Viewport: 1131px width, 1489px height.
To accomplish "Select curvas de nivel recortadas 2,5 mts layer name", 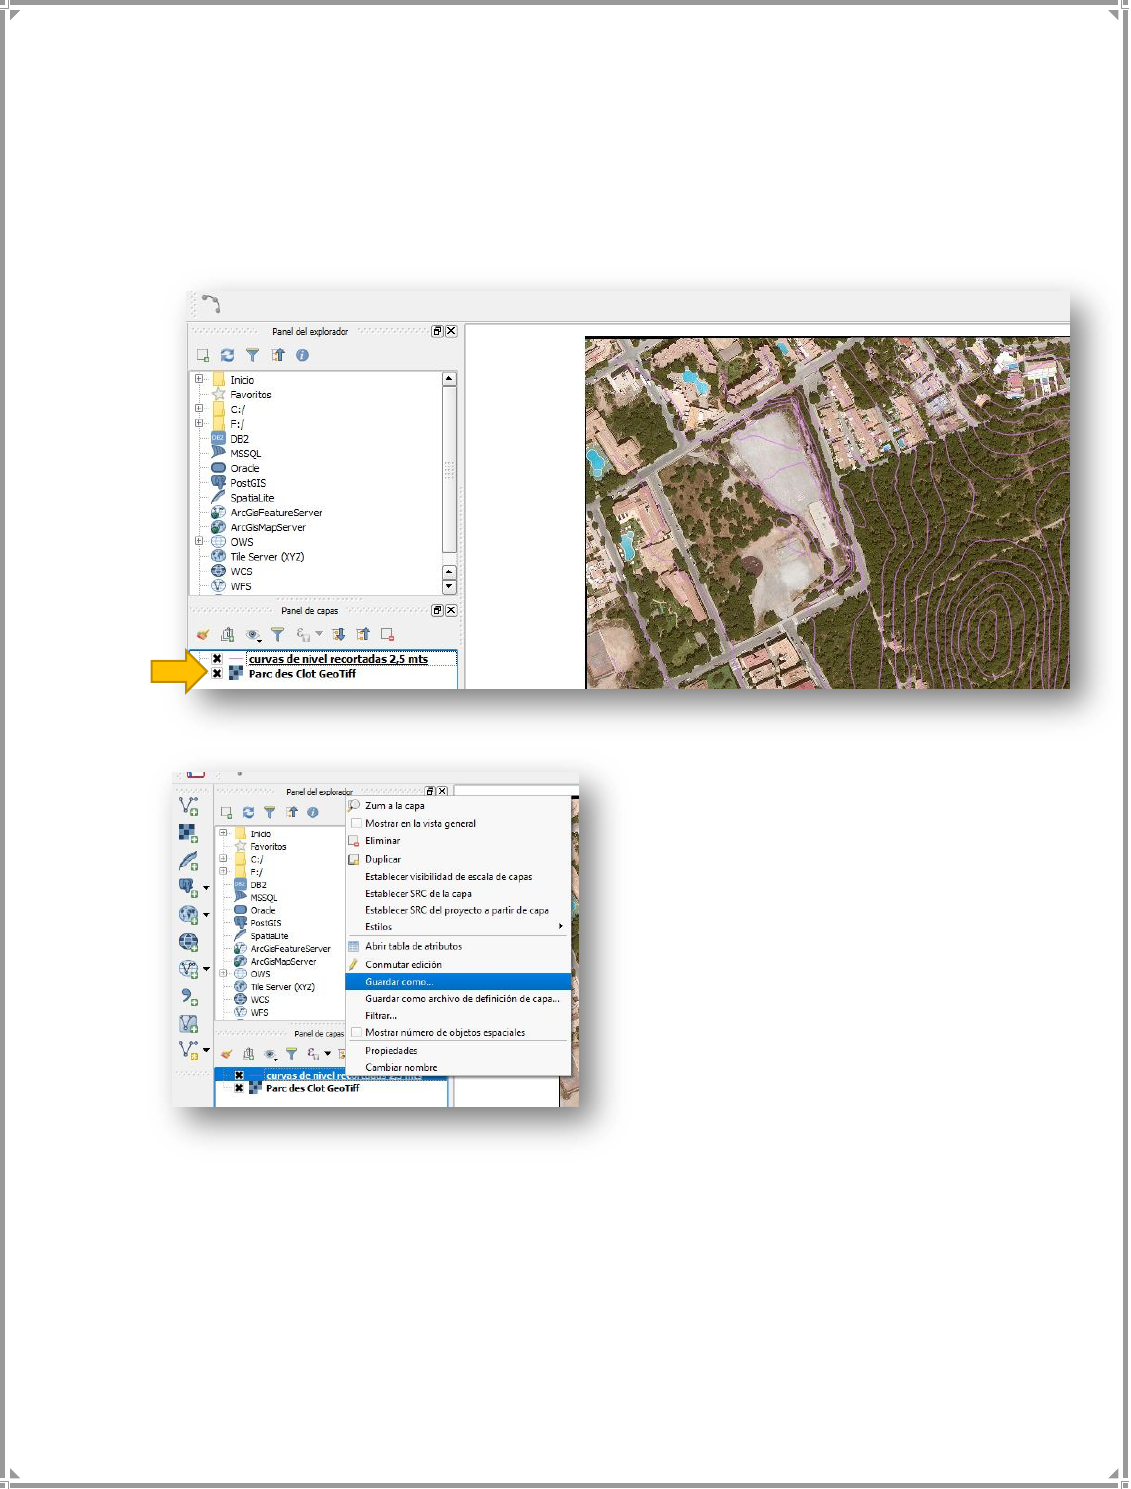I will tap(338, 659).
